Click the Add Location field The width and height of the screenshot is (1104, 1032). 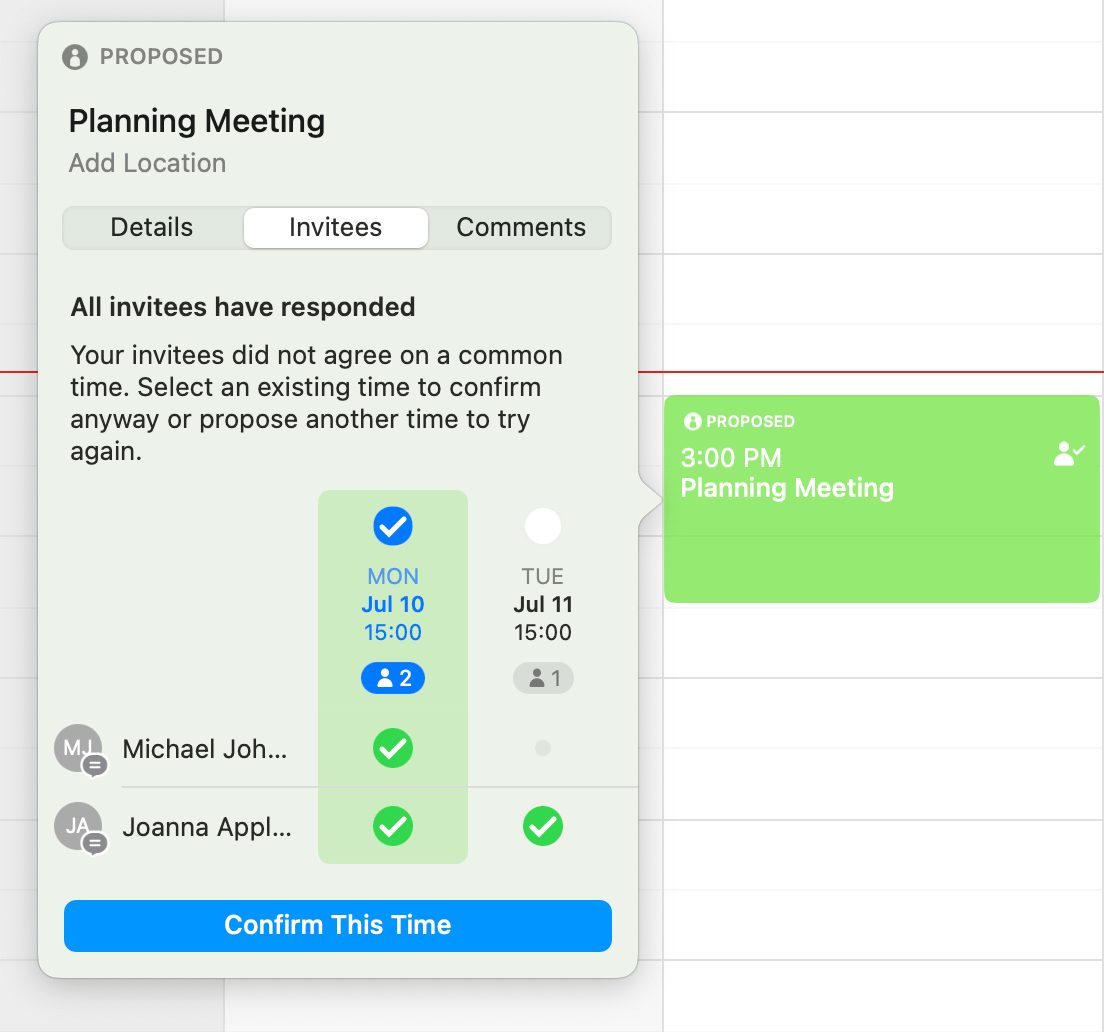point(148,163)
